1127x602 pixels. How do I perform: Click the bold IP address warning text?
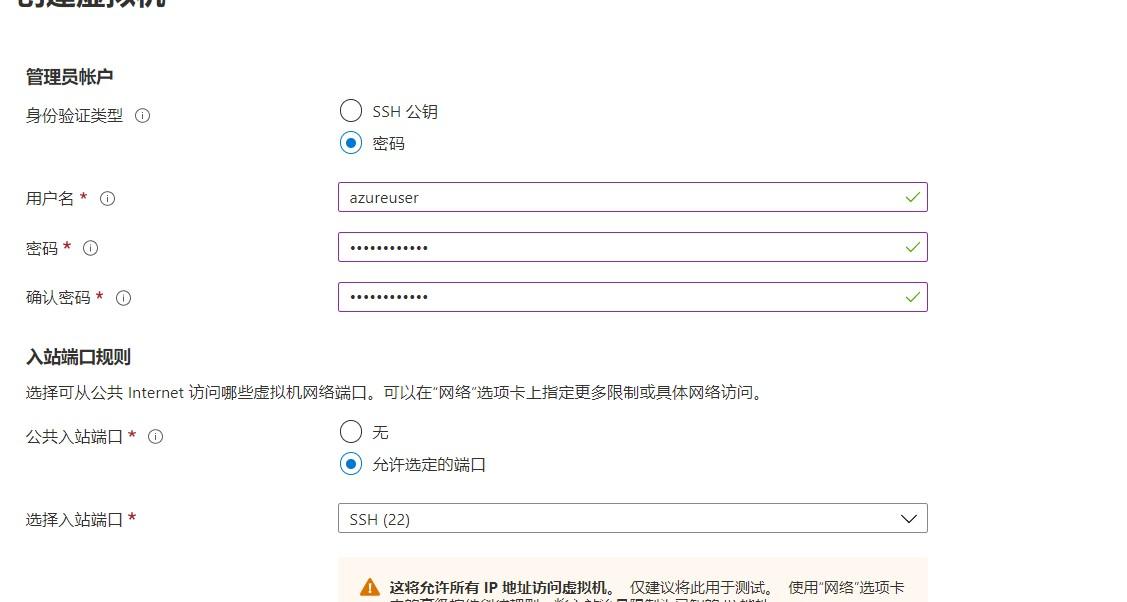(502, 587)
